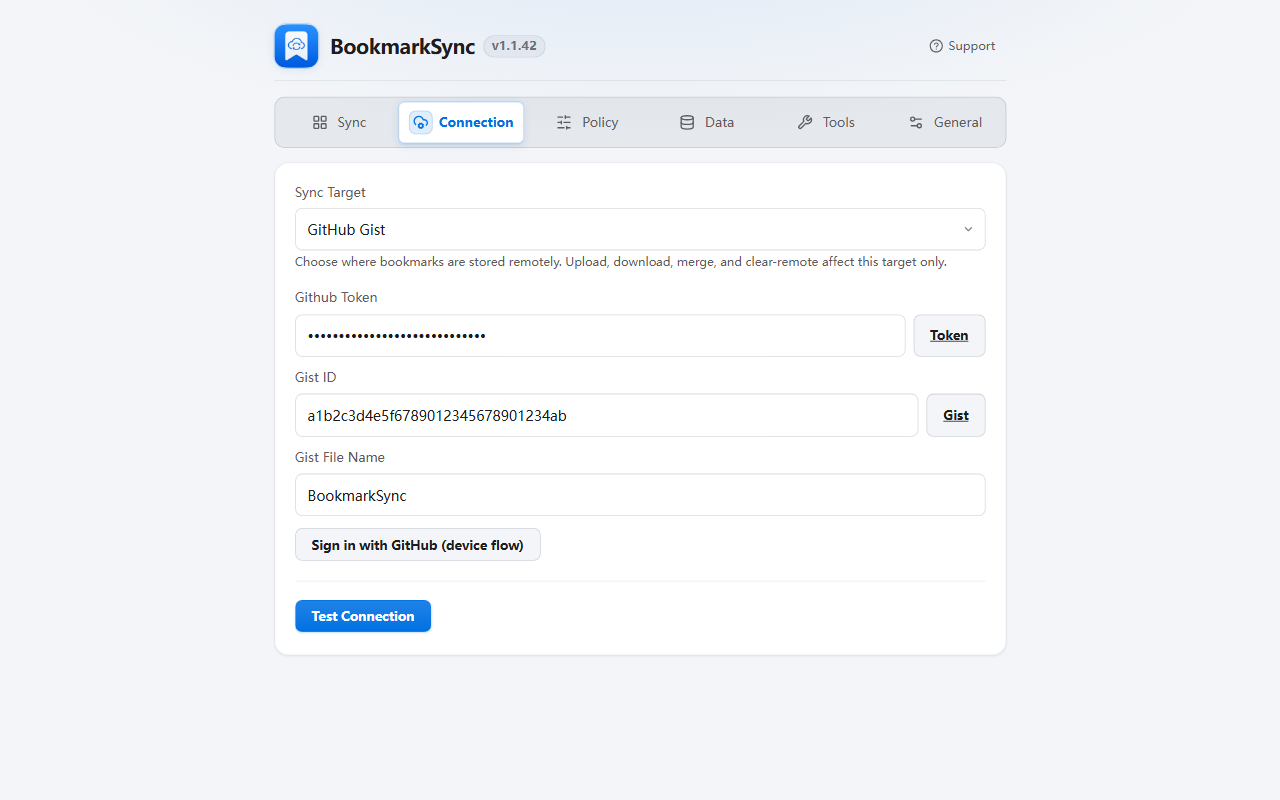Click the Policy tab sliders icon
Screen dimensions: 1280x800
(564, 122)
